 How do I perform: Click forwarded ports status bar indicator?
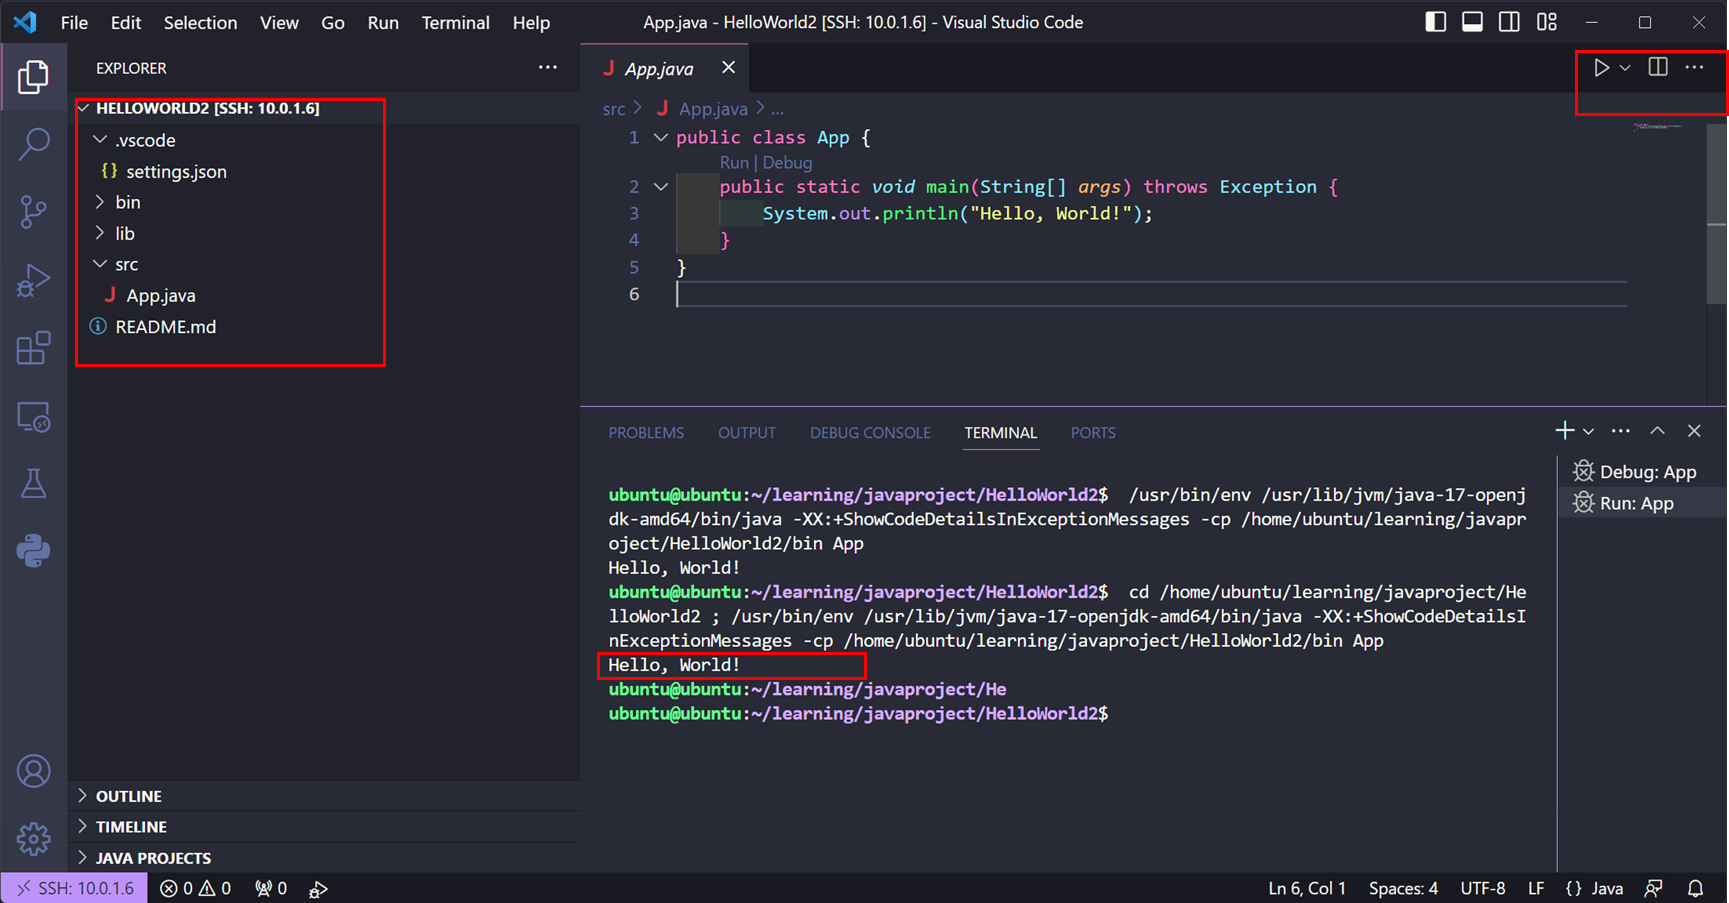(x=271, y=888)
